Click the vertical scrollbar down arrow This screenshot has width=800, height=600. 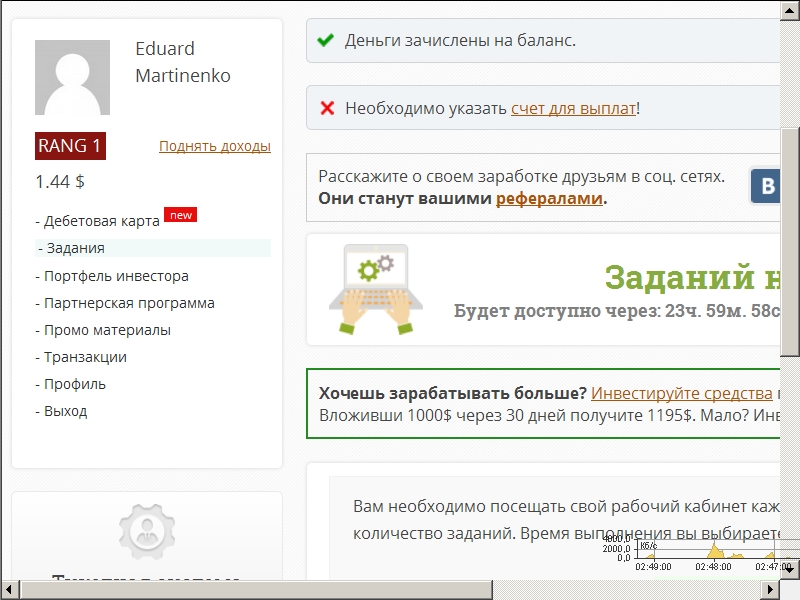pyautogui.click(x=789, y=569)
